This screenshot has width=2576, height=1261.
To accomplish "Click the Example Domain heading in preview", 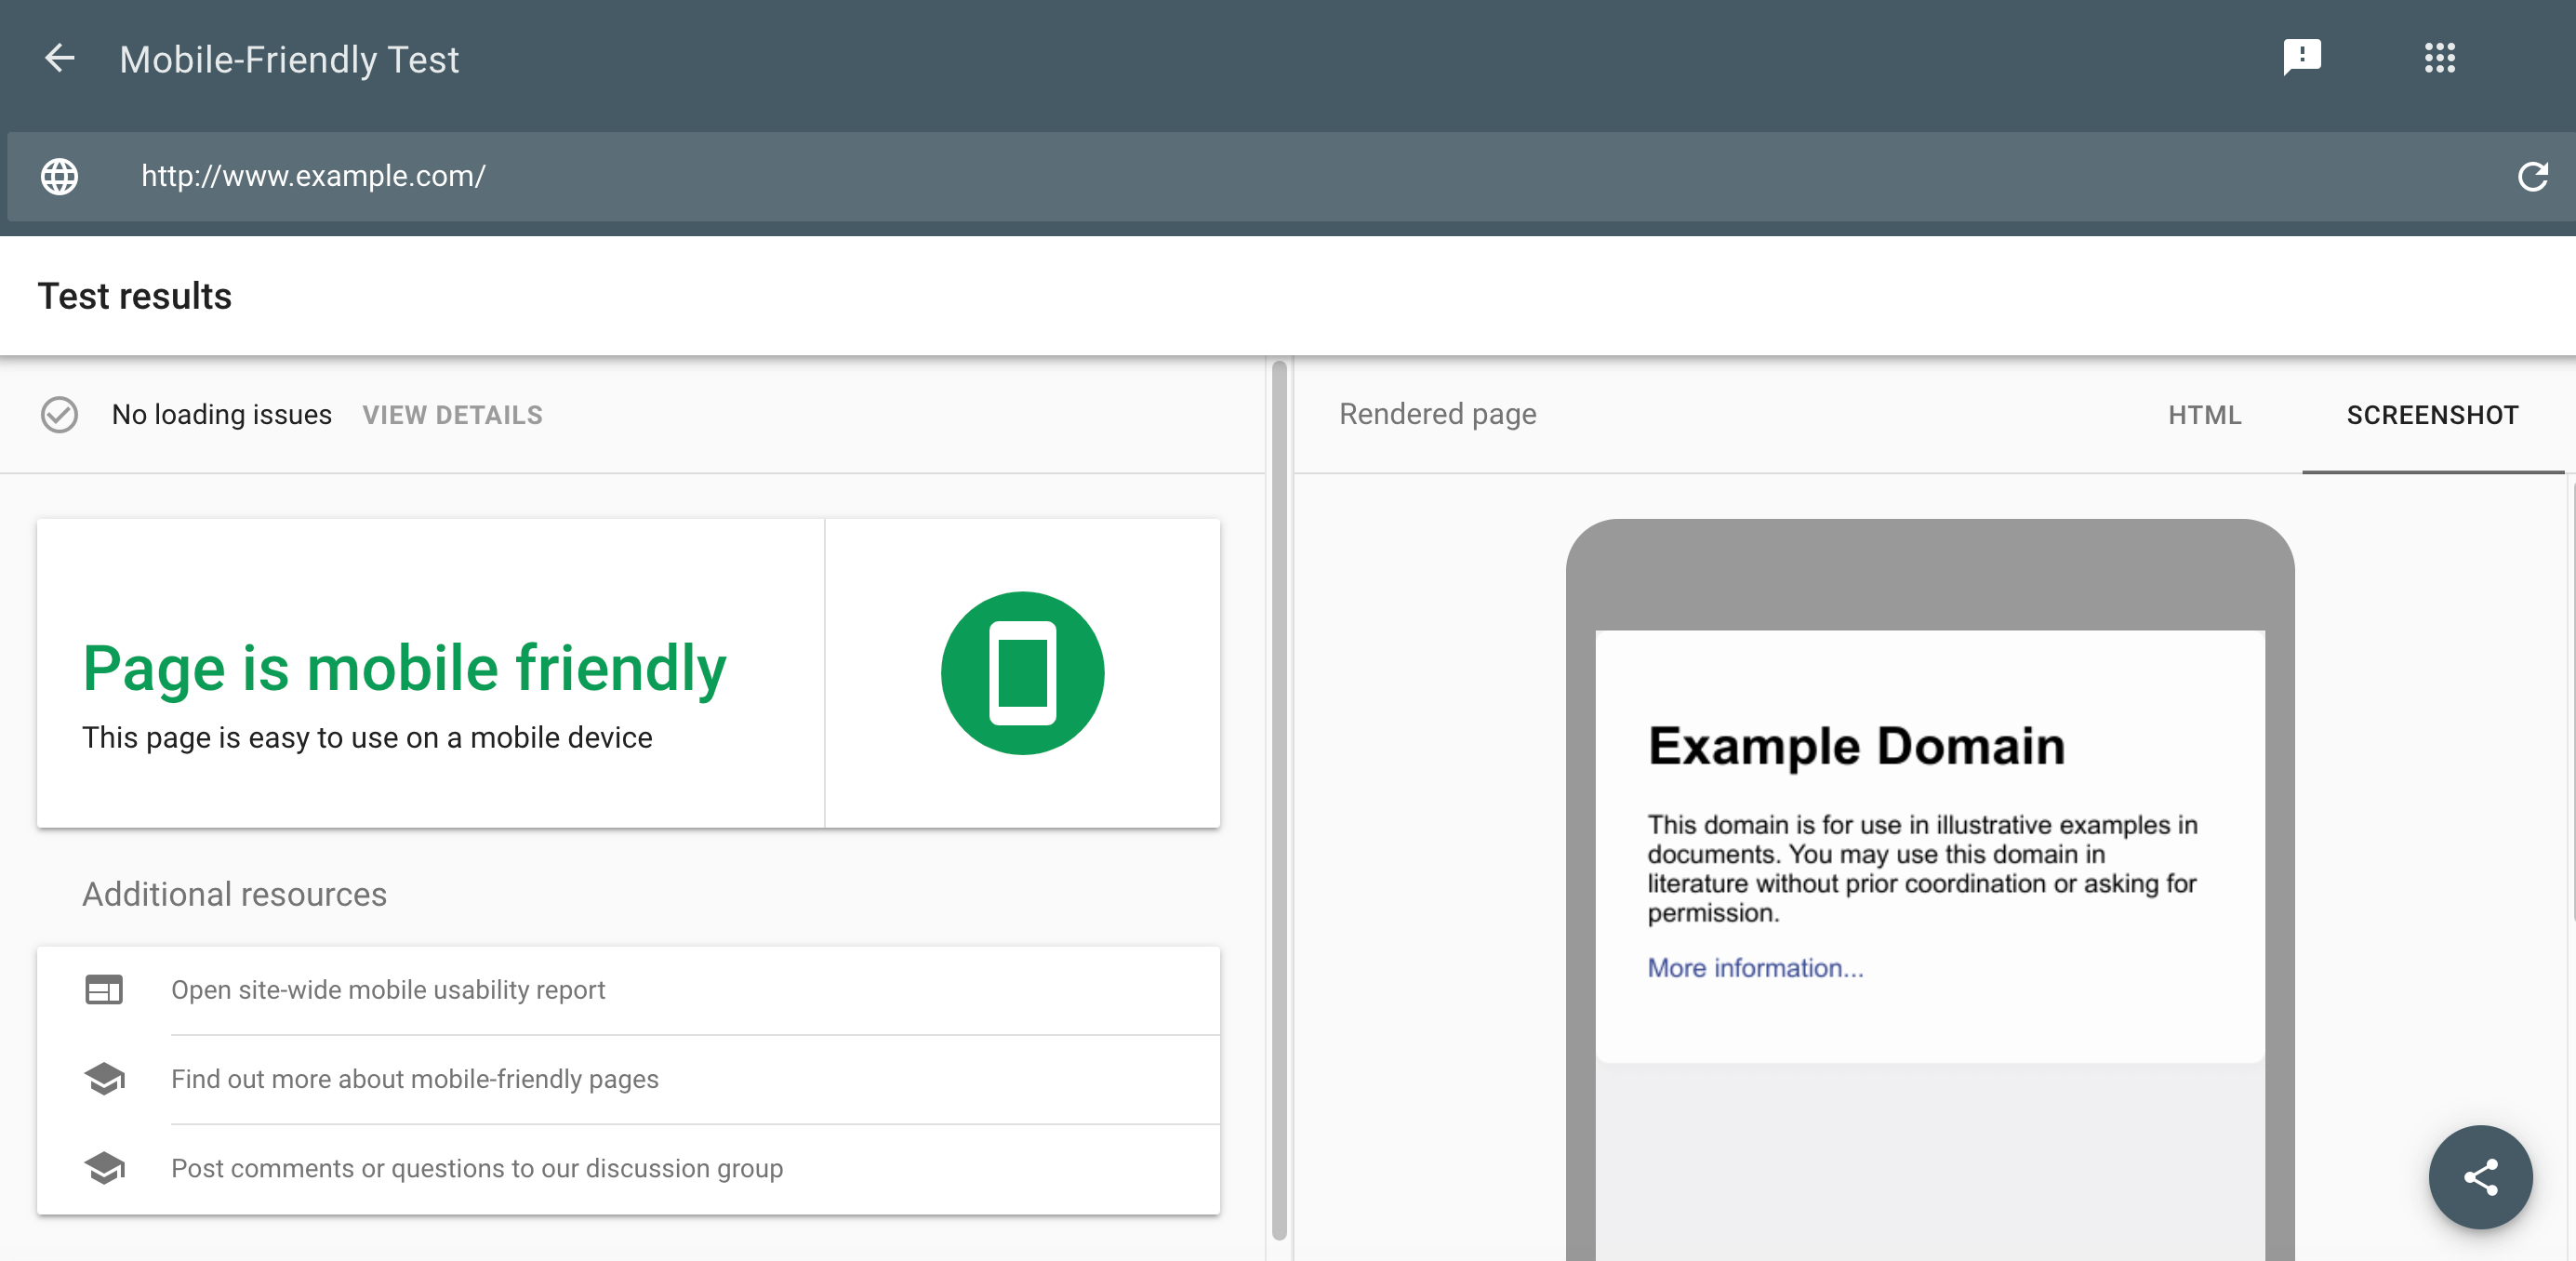I will pyautogui.click(x=1856, y=746).
